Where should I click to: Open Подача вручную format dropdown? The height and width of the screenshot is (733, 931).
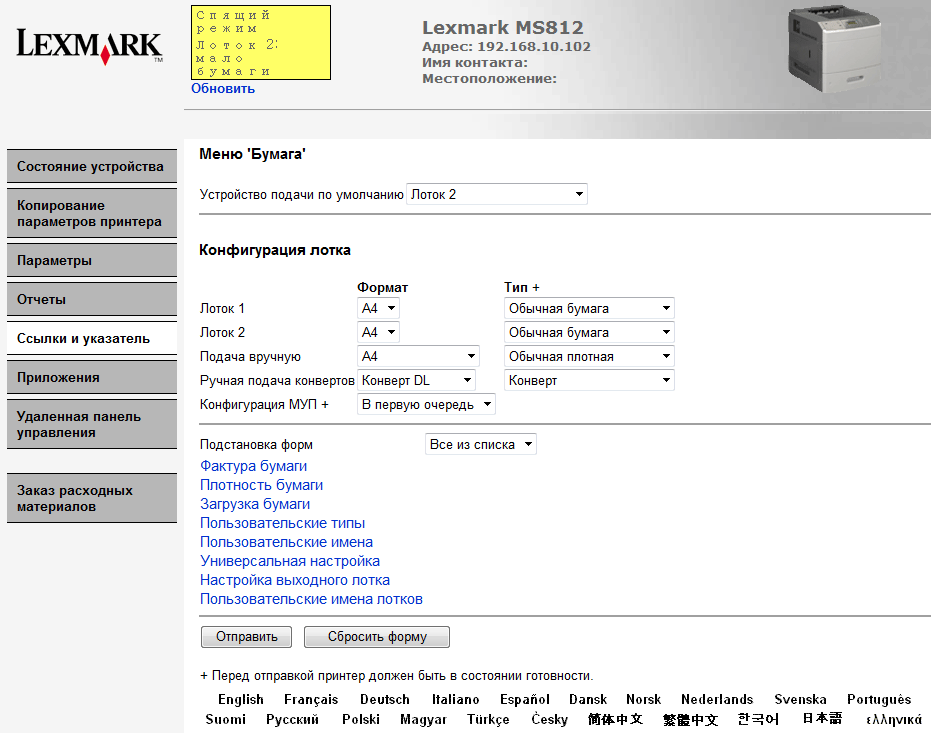[x=418, y=356]
